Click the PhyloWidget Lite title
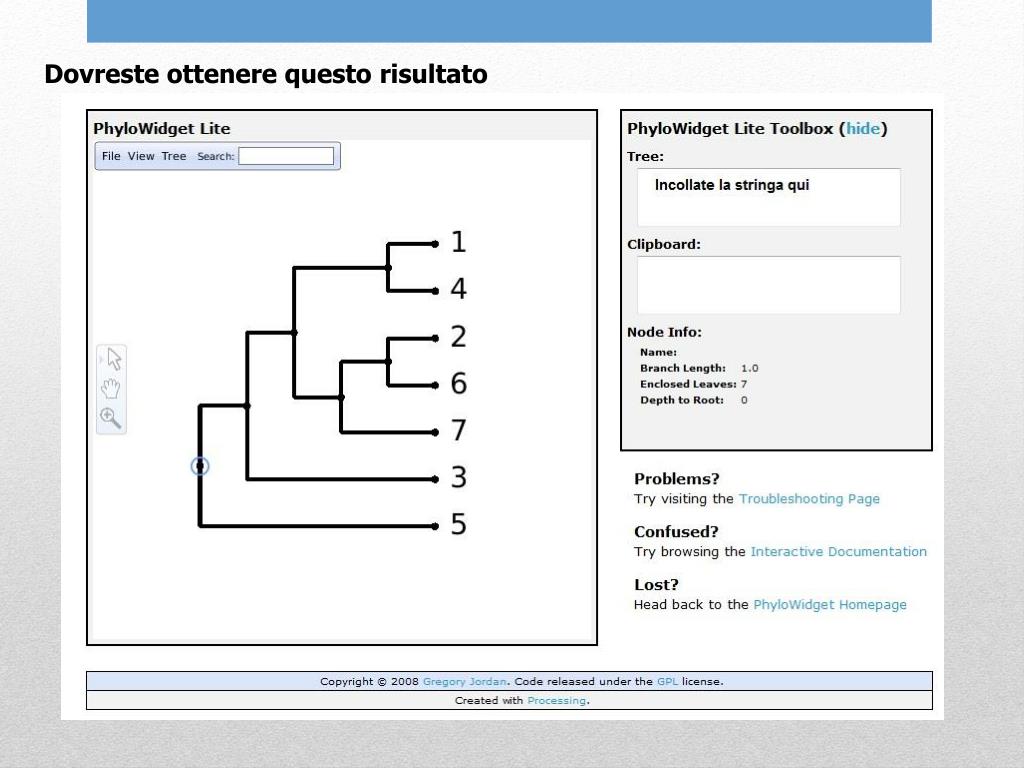Screen dimensions: 1024x768 (x=162, y=129)
